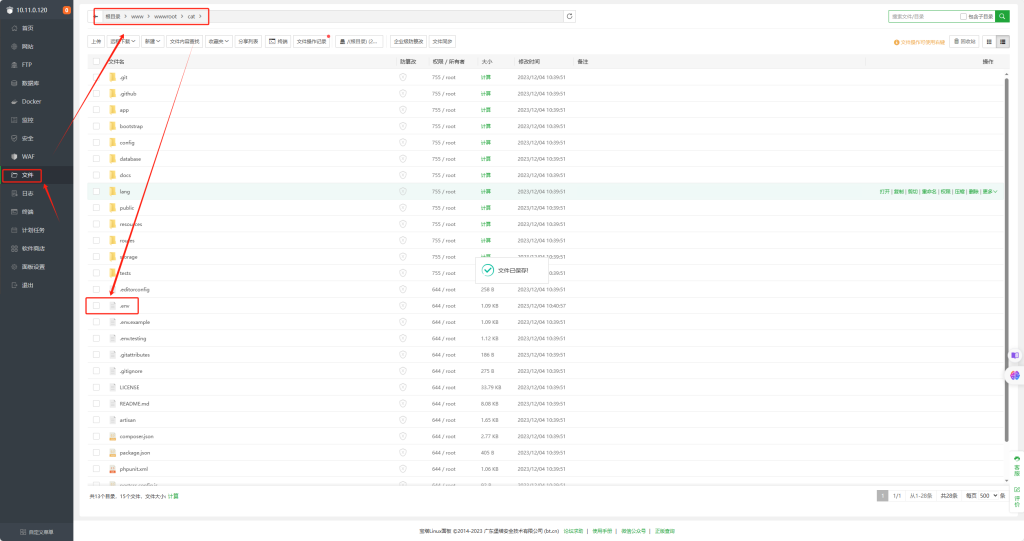Click the 安全 shield icon in sidebar
This screenshot has height=541, width=1024.
click(14, 139)
